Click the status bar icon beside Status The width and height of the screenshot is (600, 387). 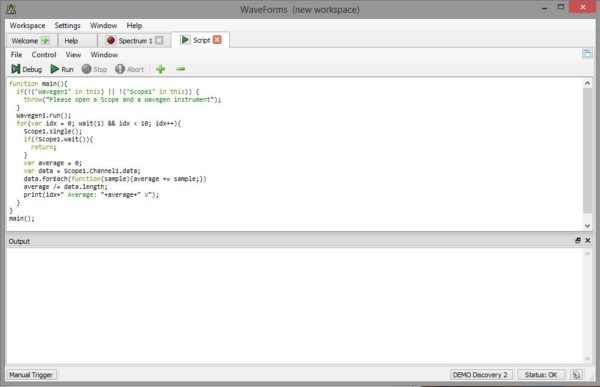[x=576, y=375]
